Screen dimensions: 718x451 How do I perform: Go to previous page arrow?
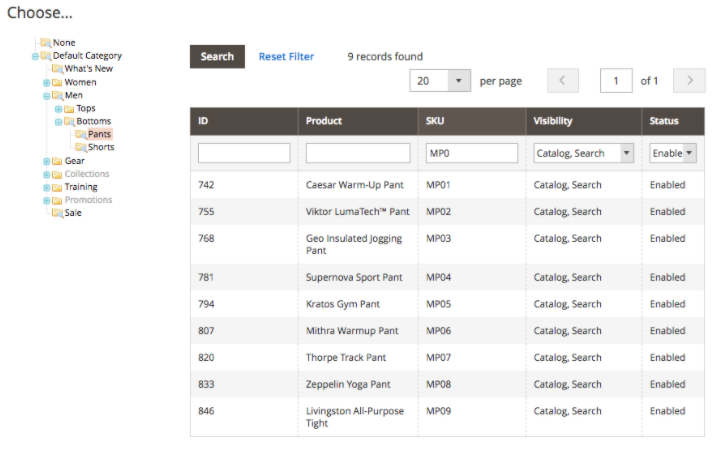pos(563,81)
